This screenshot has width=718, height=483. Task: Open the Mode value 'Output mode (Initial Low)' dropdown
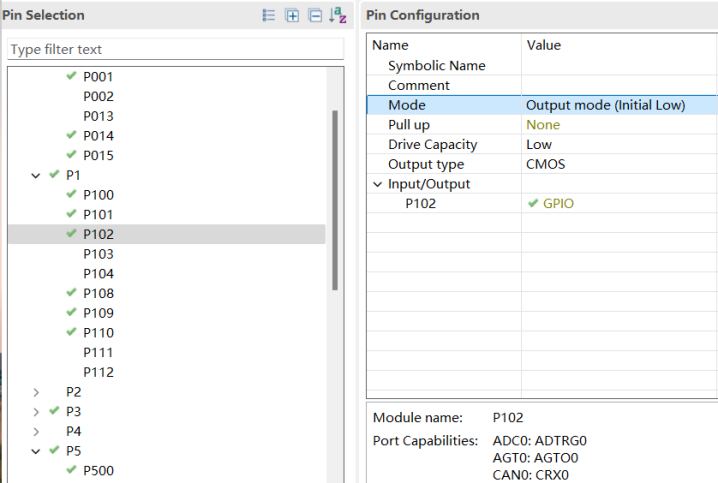coord(620,105)
